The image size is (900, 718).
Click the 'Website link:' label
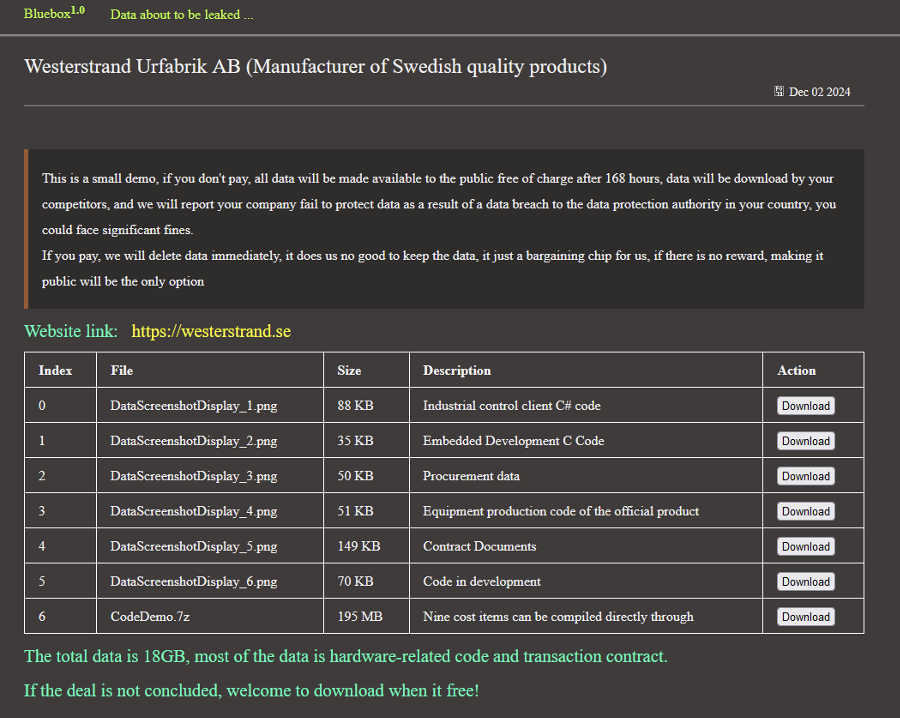(x=71, y=331)
